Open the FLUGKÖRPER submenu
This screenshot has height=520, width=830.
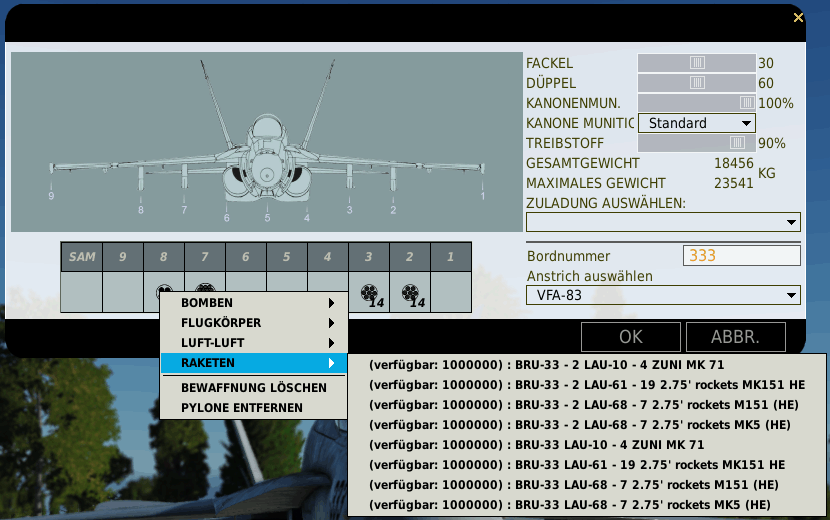tap(254, 323)
